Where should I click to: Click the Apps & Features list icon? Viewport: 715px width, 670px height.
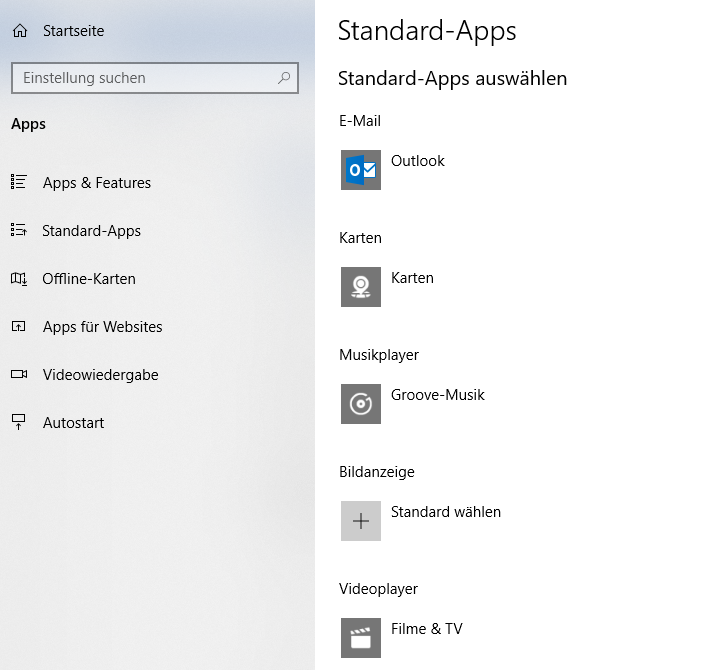pos(19,182)
